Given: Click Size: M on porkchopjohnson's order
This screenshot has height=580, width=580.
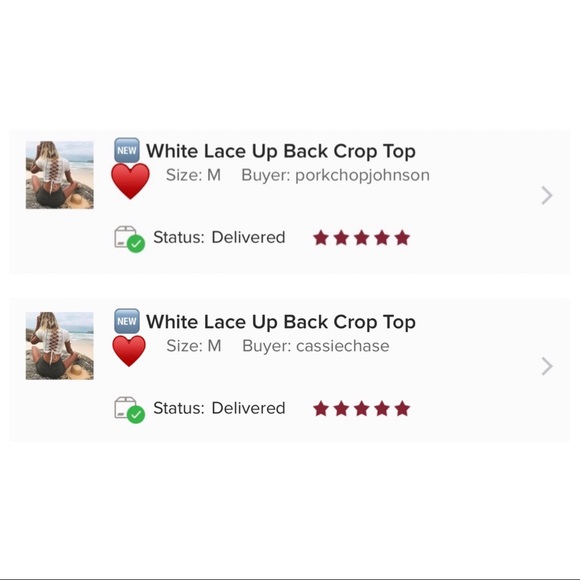Looking at the screenshot, I should [x=193, y=175].
